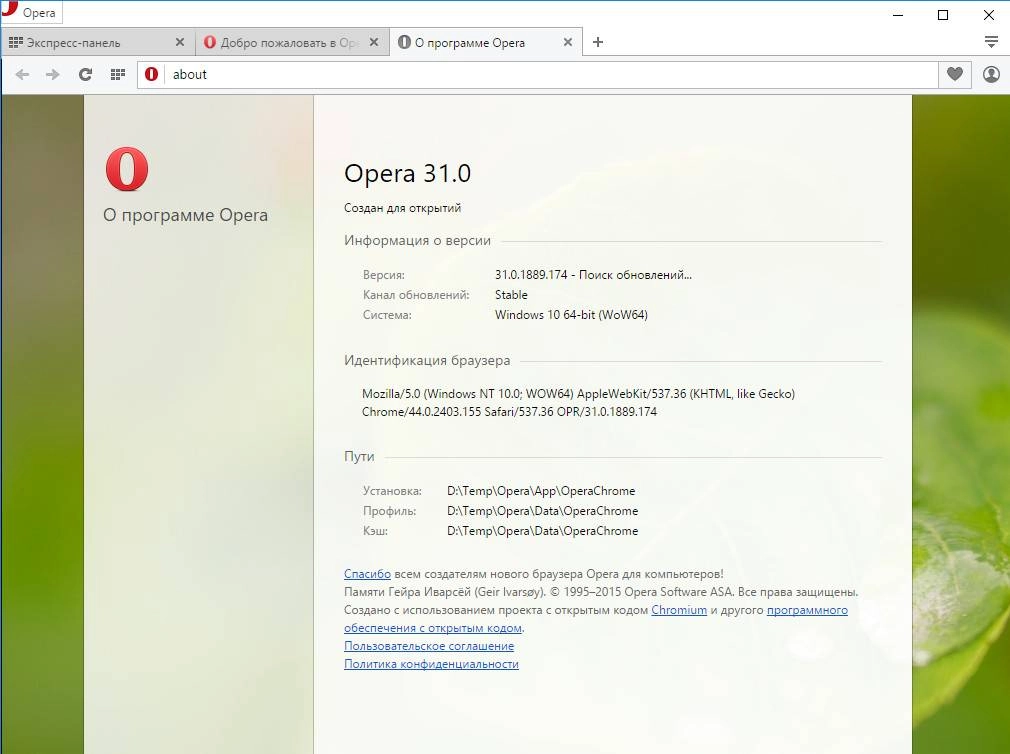Go forward using the forward arrow
1010x754 pixels.
pos(53,75)
